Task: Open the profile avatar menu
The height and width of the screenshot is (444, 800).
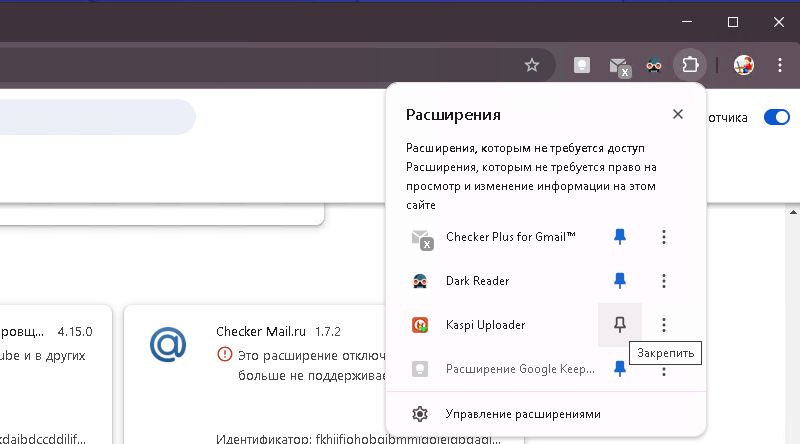Action: coord(744,65)
